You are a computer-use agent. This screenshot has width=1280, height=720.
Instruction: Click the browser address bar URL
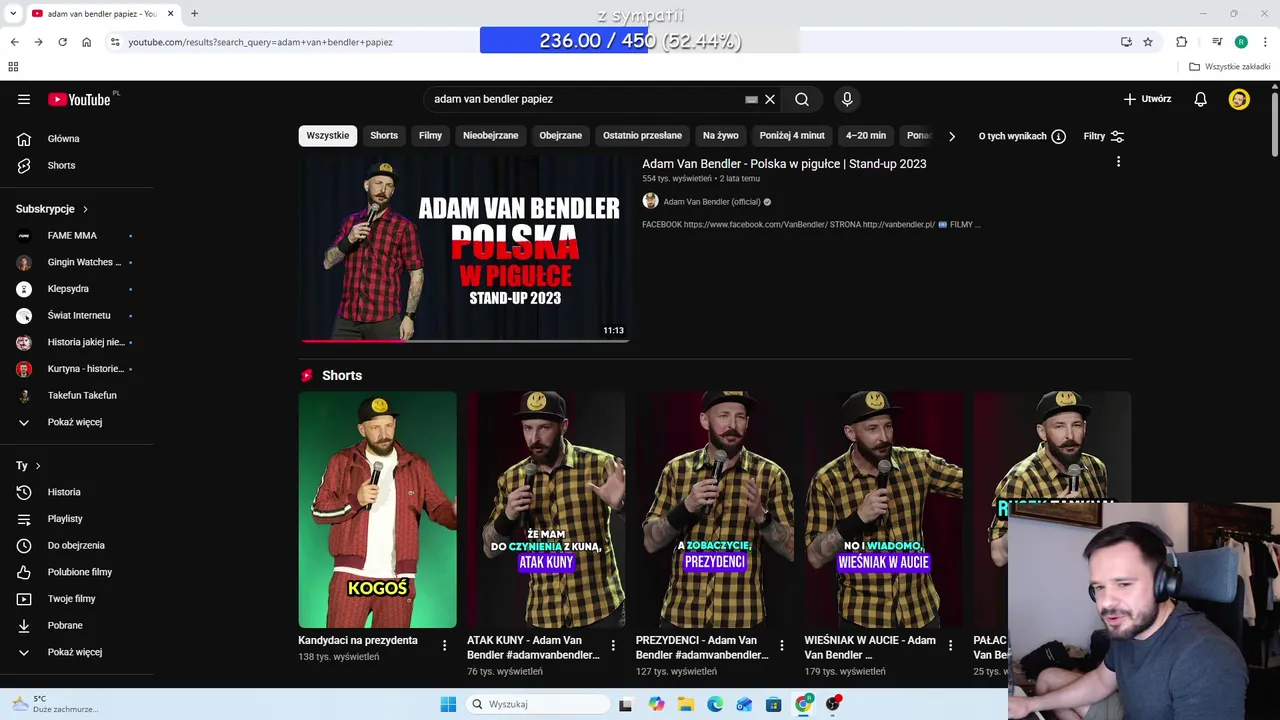point(260,42)
